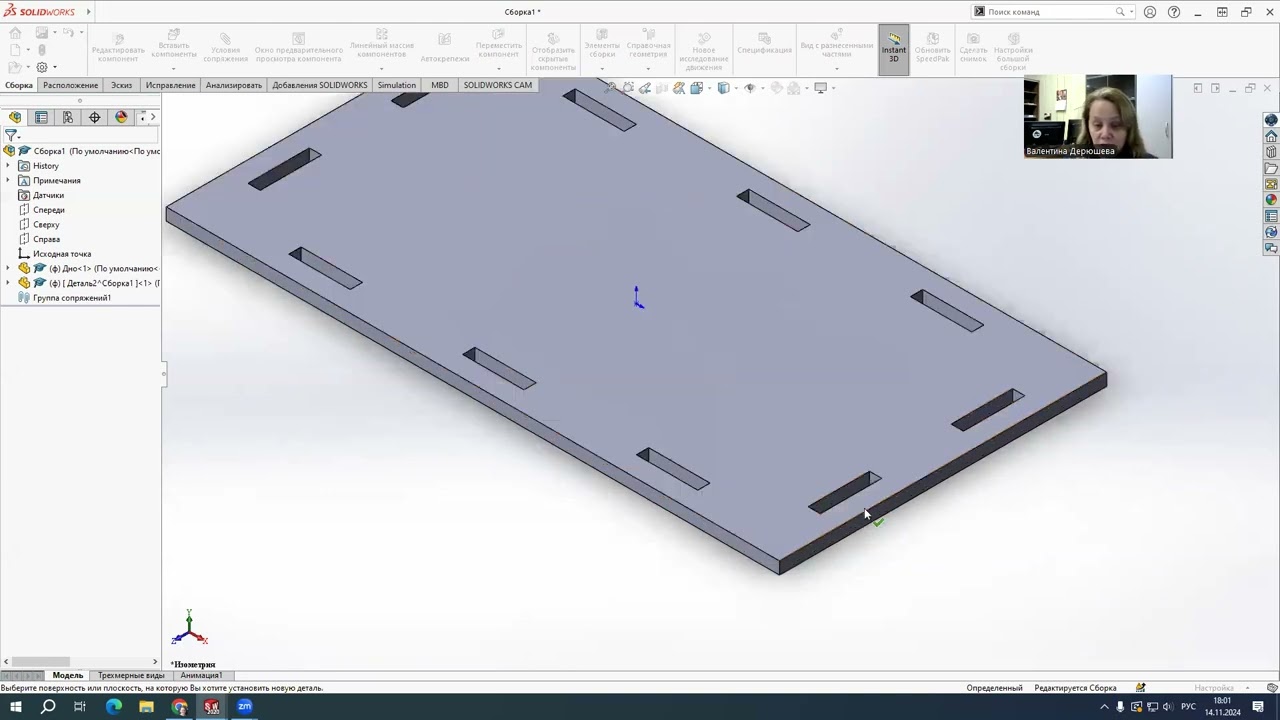The height and width of the screenshot is (720, 1280).
Task: Switch to Трехмерные виды bottom tab
Action: tap(131, 675)
